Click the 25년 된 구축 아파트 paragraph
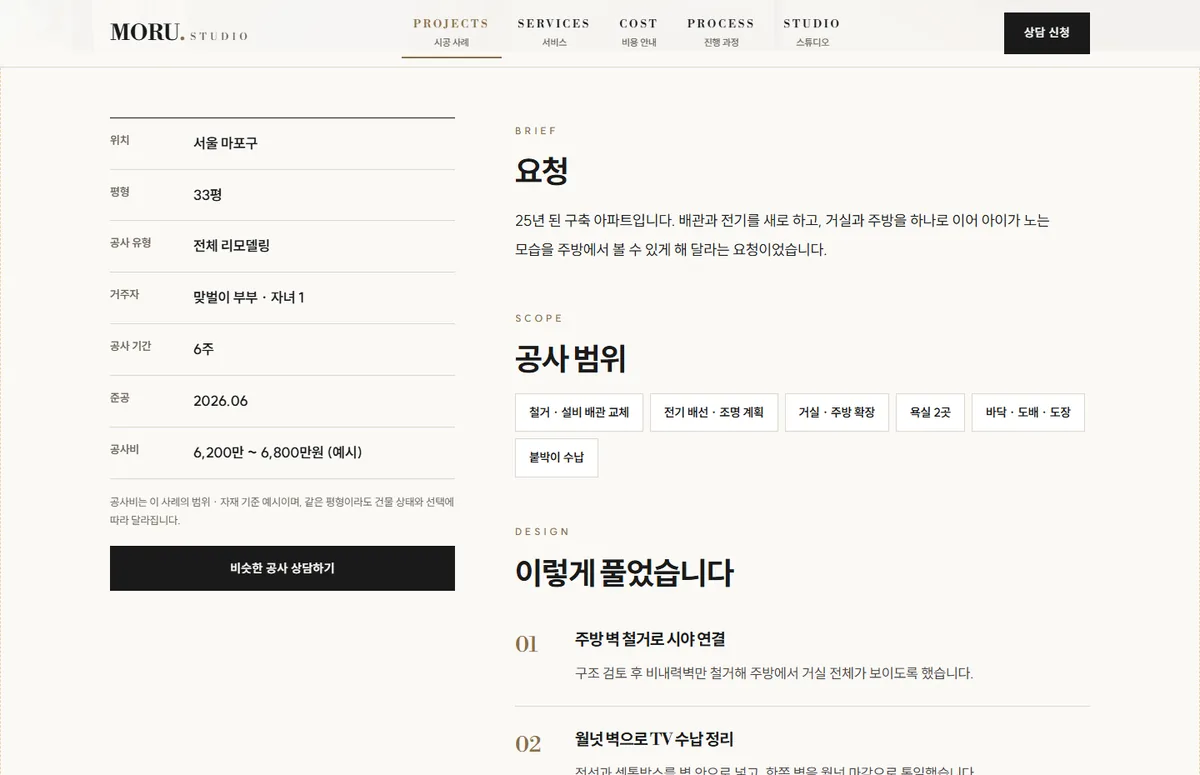 tap(782, 235)
